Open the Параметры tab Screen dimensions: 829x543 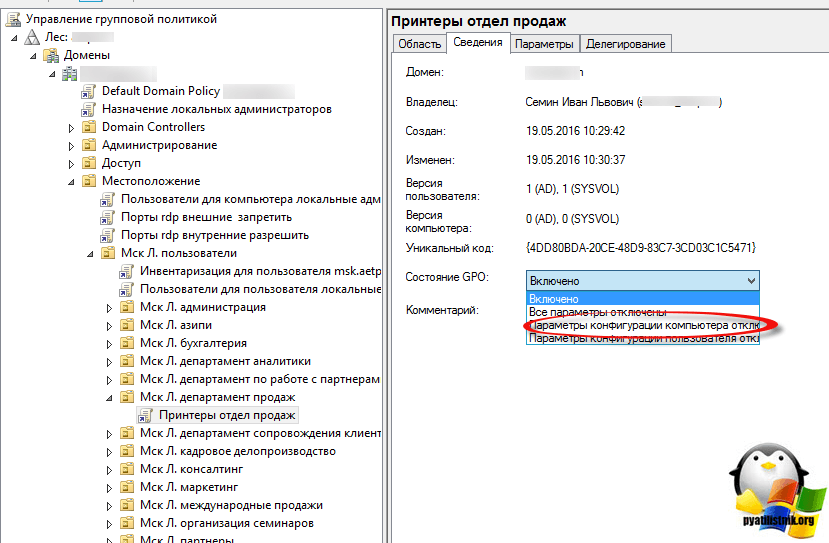tap(545, 44)
